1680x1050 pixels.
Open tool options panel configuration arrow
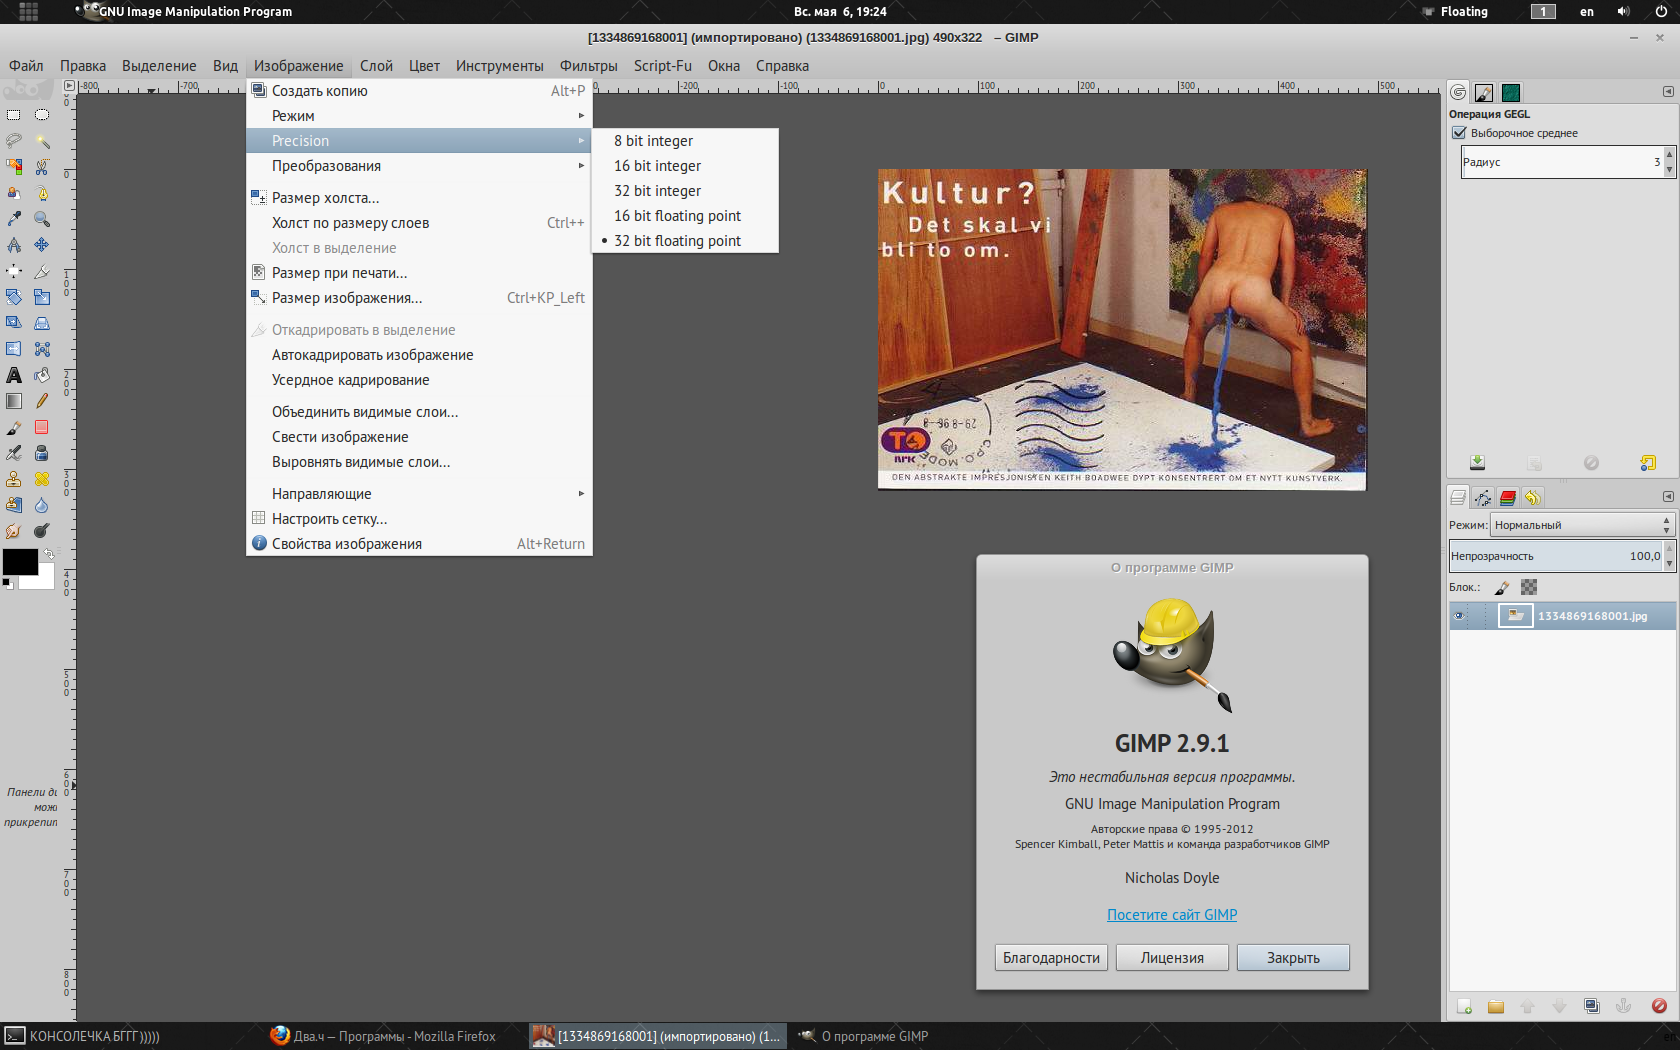[x=1668, y=92]
